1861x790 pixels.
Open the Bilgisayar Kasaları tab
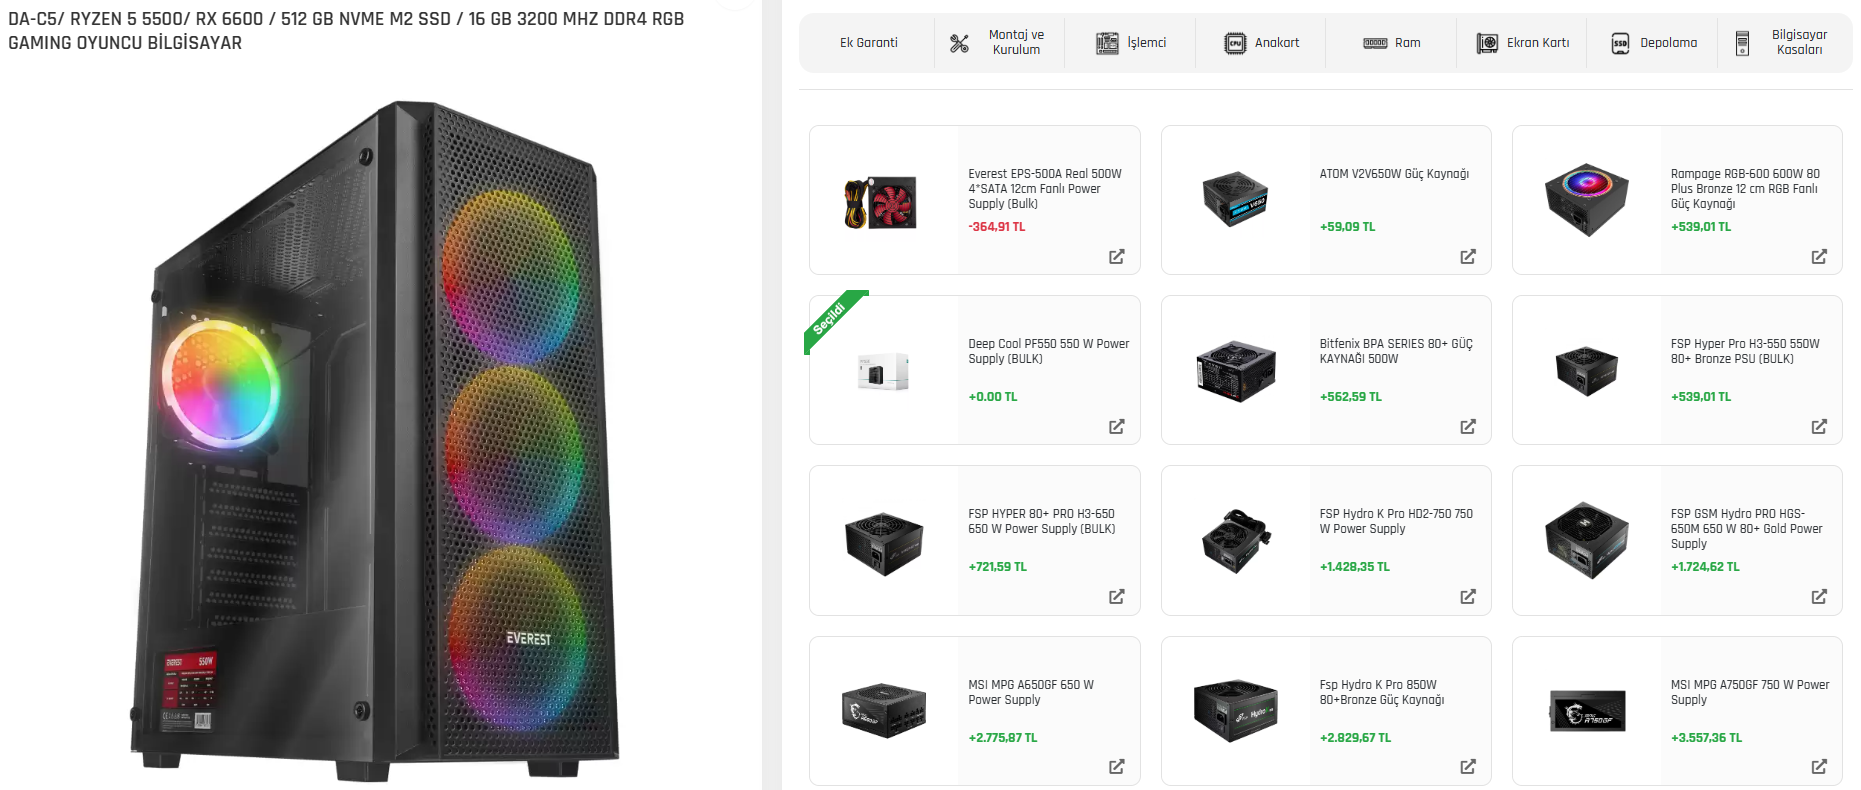click(1784, 43)
